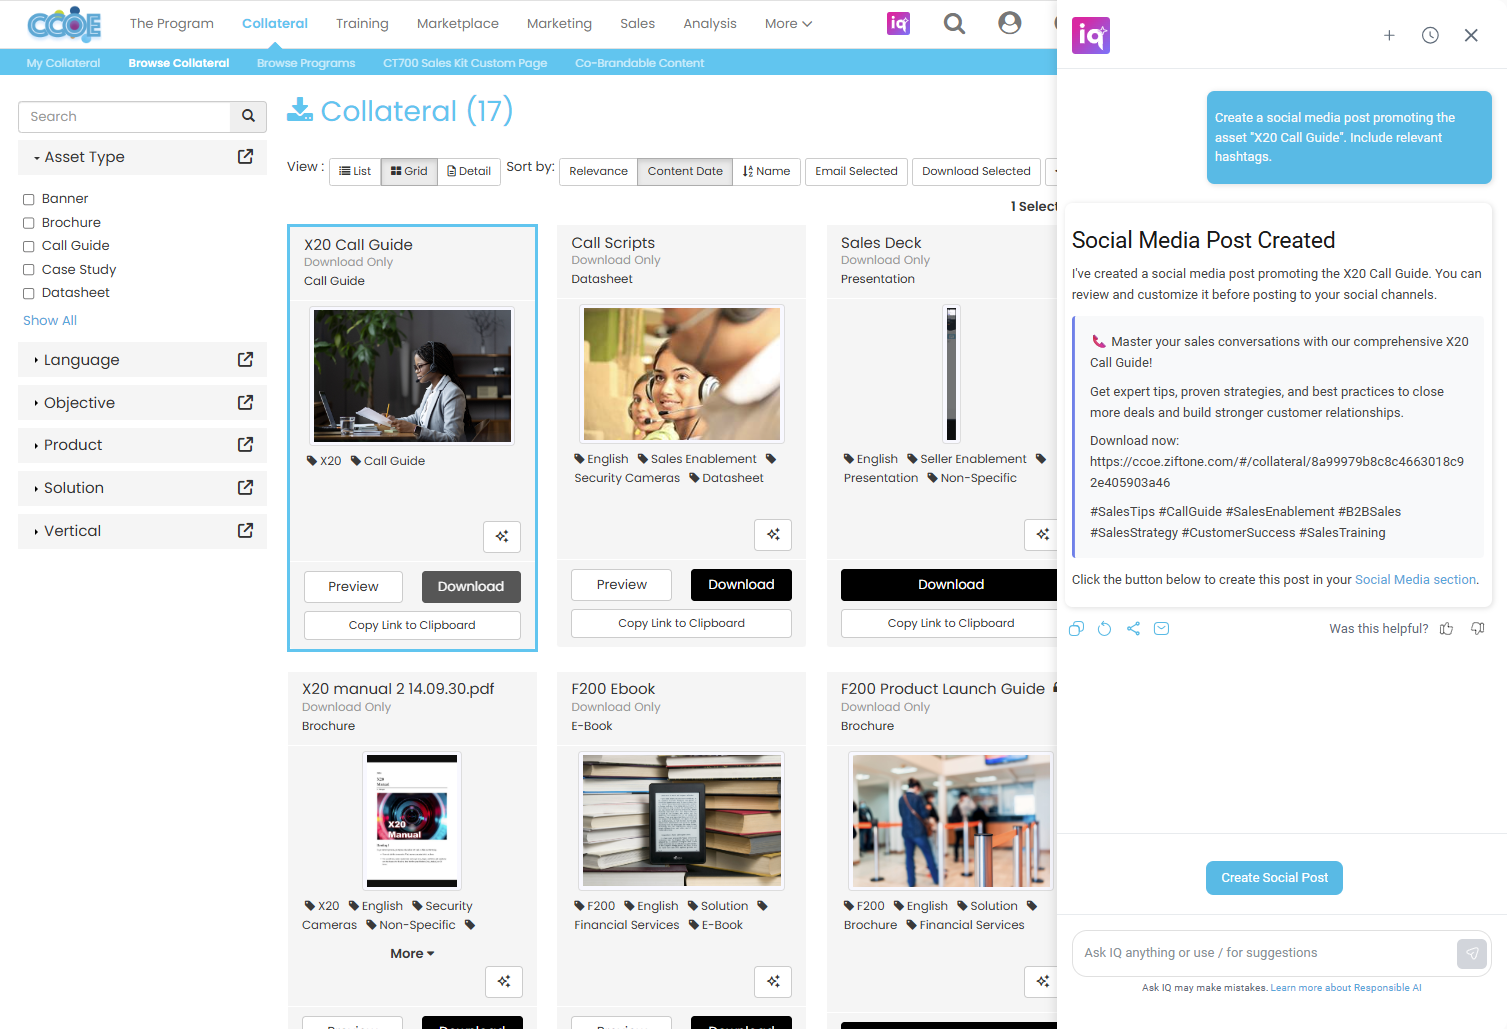Open AI sparkle action on F200 Ebook card
This screenshot has width=1507, height=1029.
773,982
